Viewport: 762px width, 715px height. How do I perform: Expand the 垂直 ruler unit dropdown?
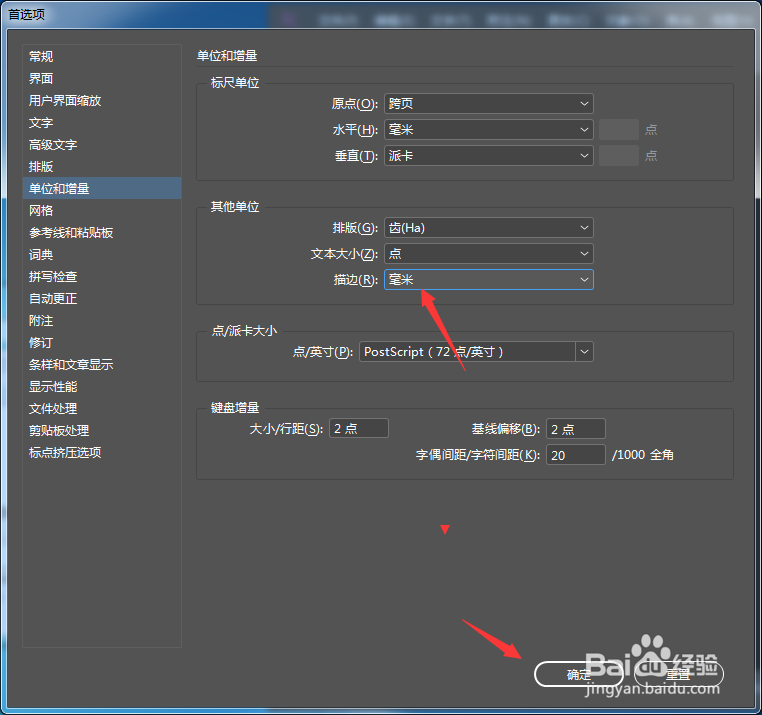488,156
